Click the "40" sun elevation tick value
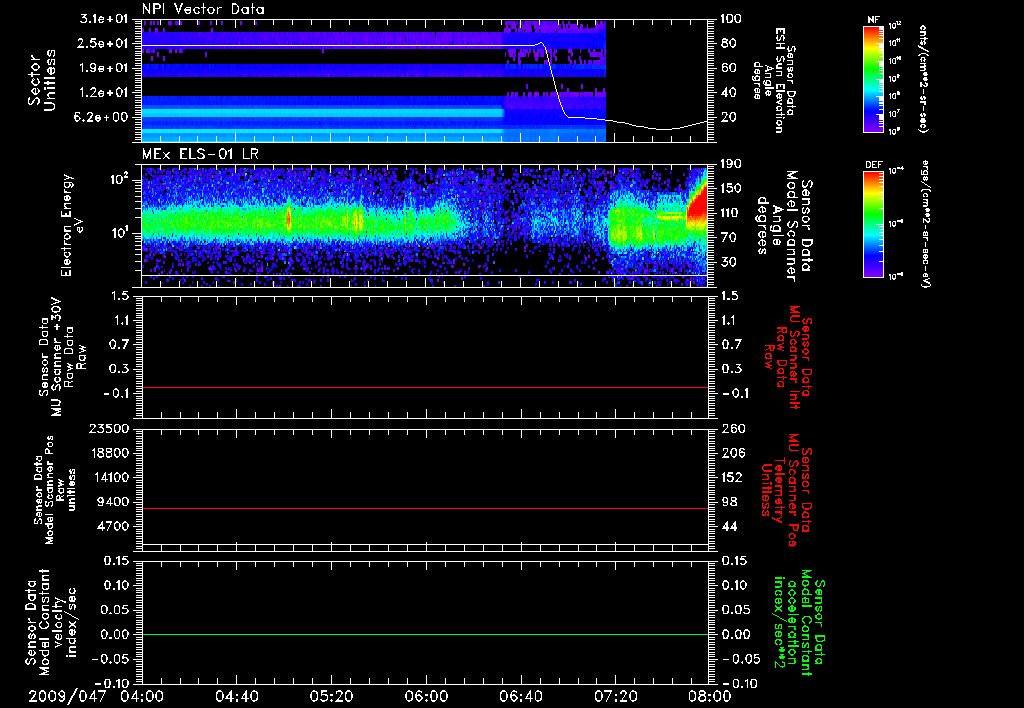This screenshot has height=708, width=1024. [728, 93]
